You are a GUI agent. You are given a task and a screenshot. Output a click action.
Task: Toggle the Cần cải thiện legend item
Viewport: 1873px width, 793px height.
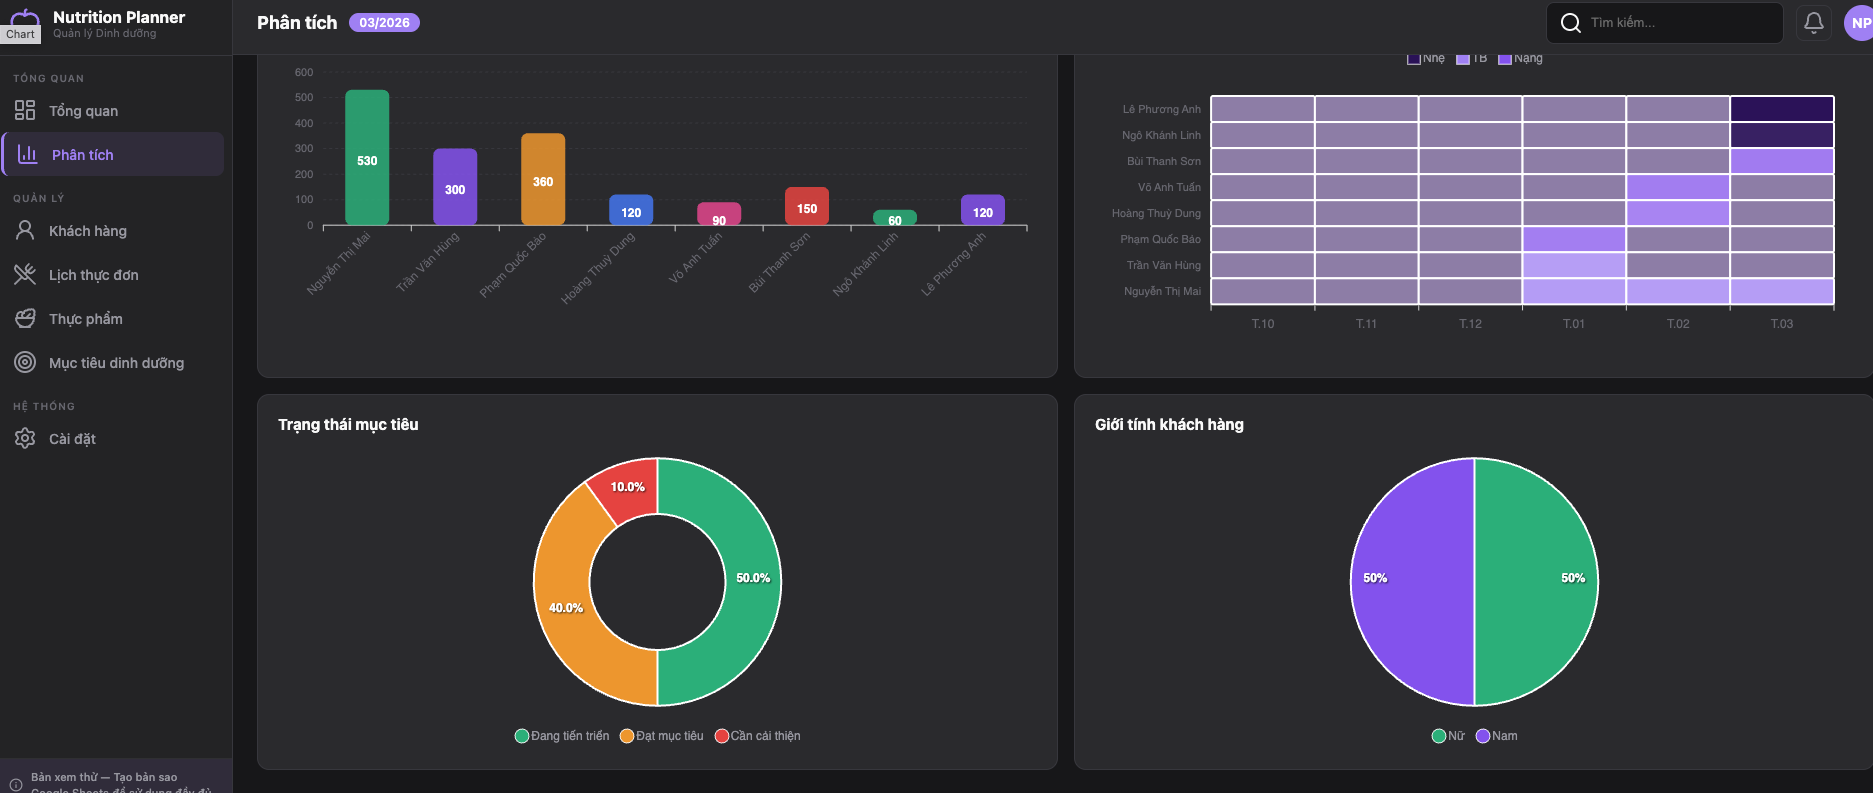pyautogui.click(x=757, y=736)
